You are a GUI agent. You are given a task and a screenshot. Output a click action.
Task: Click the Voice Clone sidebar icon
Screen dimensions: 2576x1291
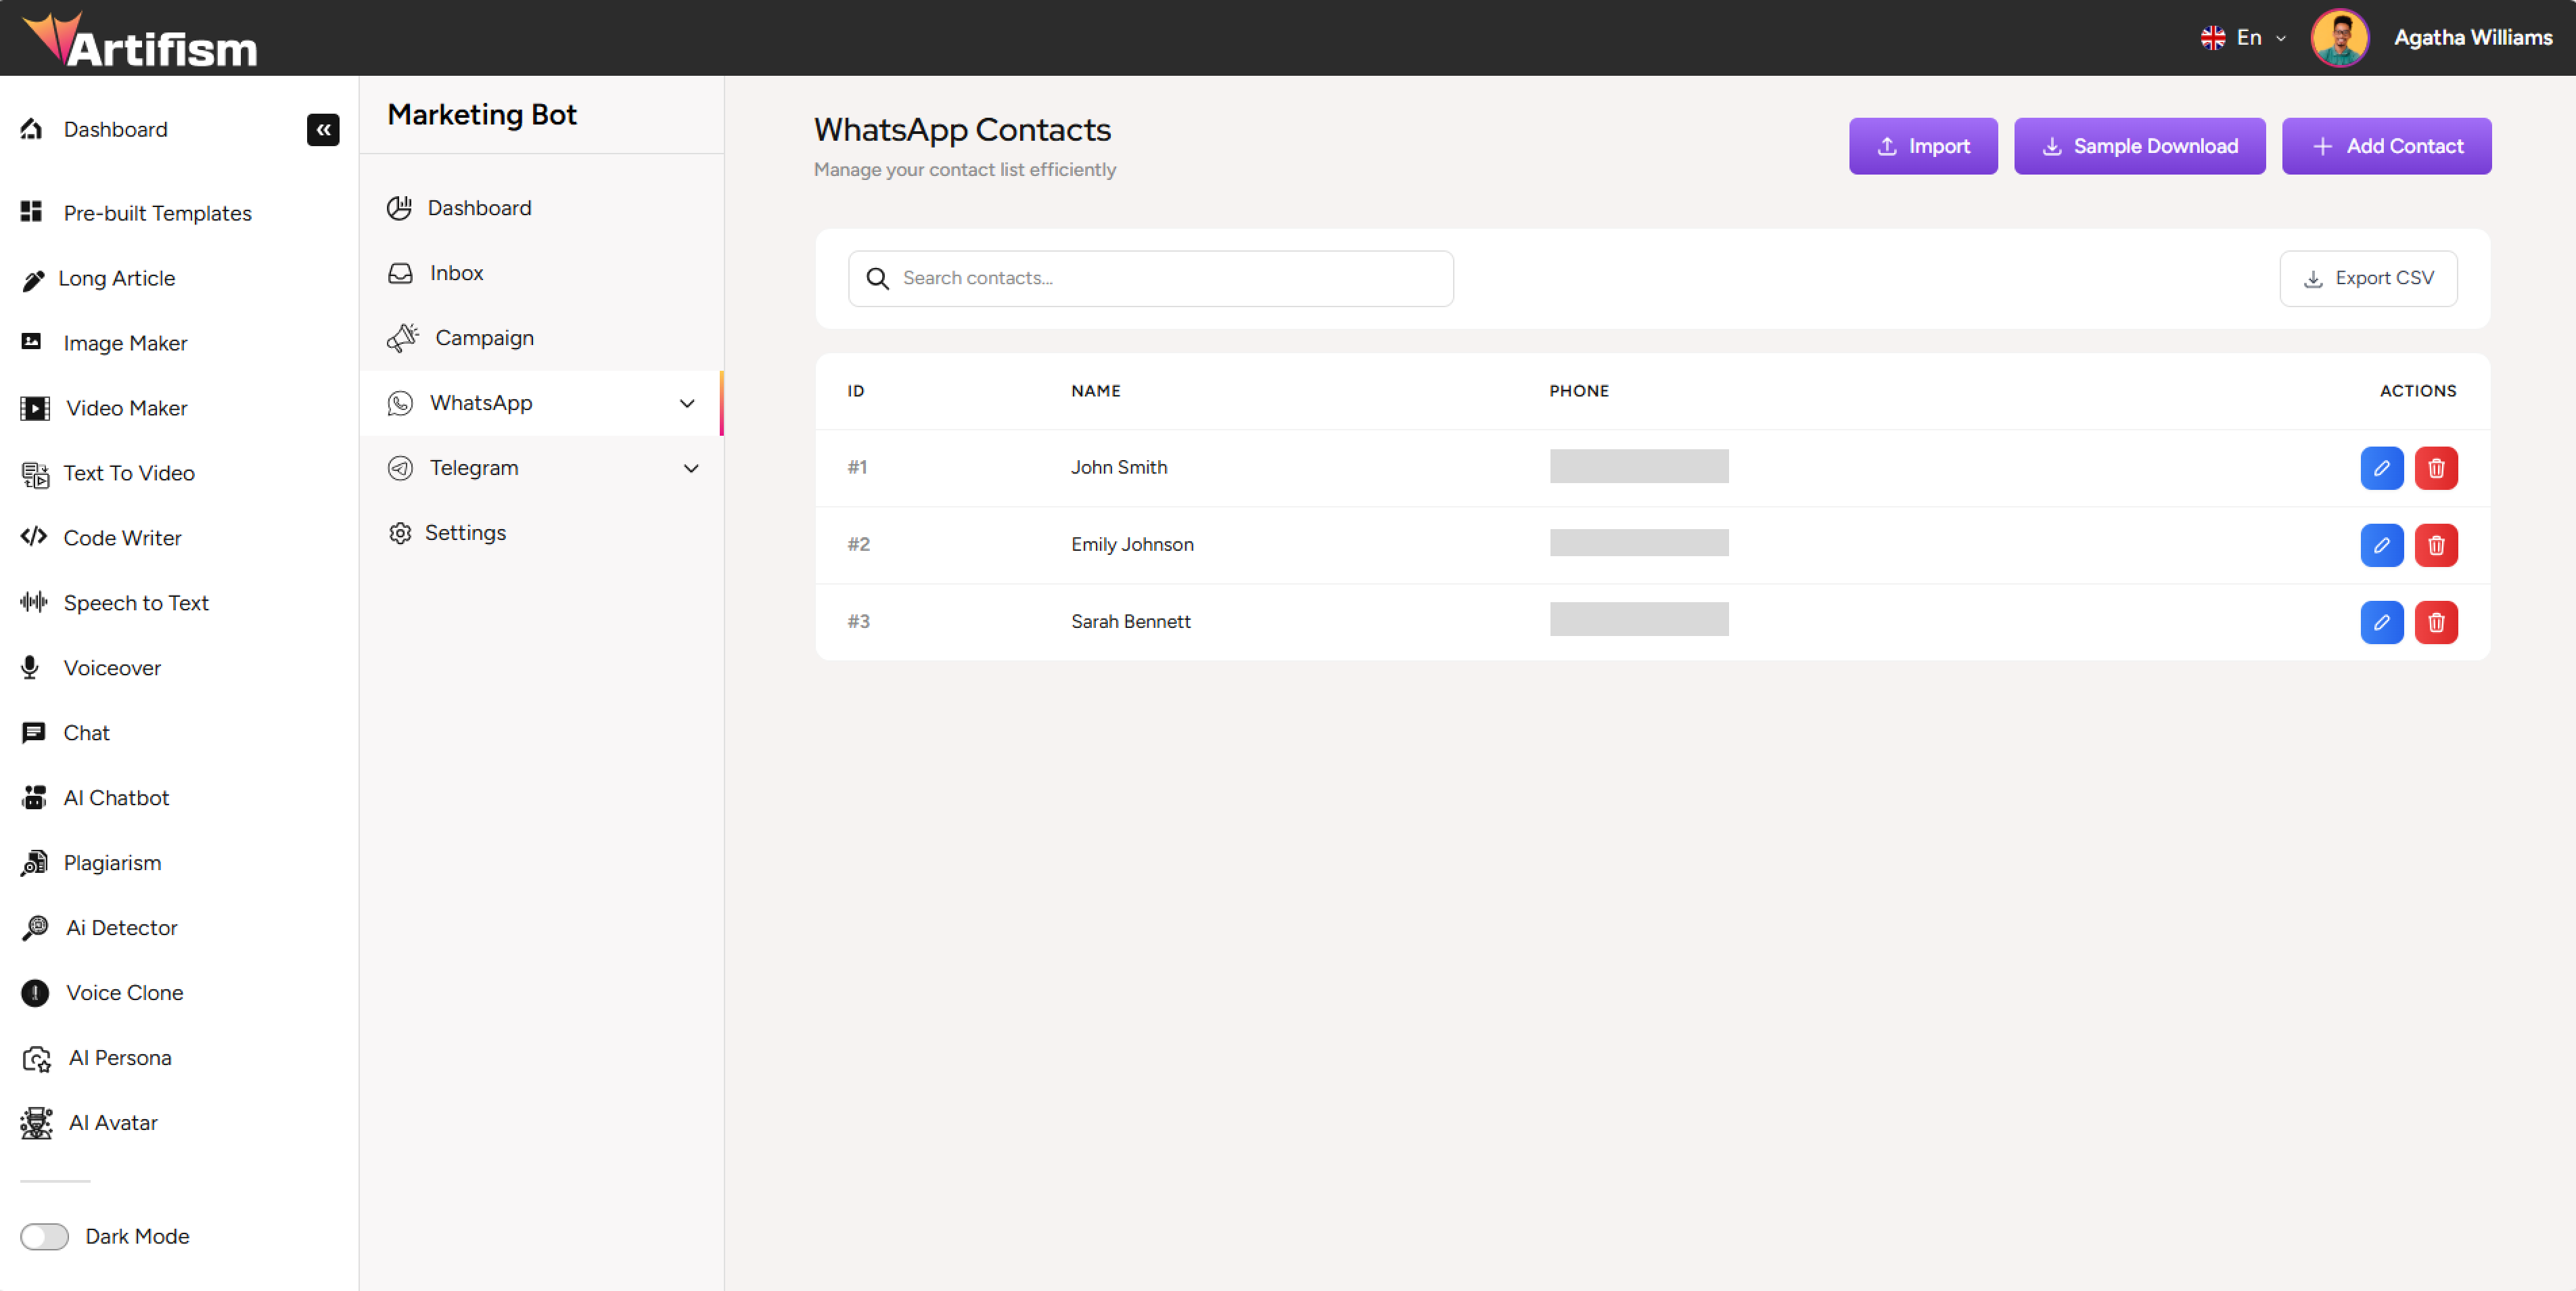point(35,992)
